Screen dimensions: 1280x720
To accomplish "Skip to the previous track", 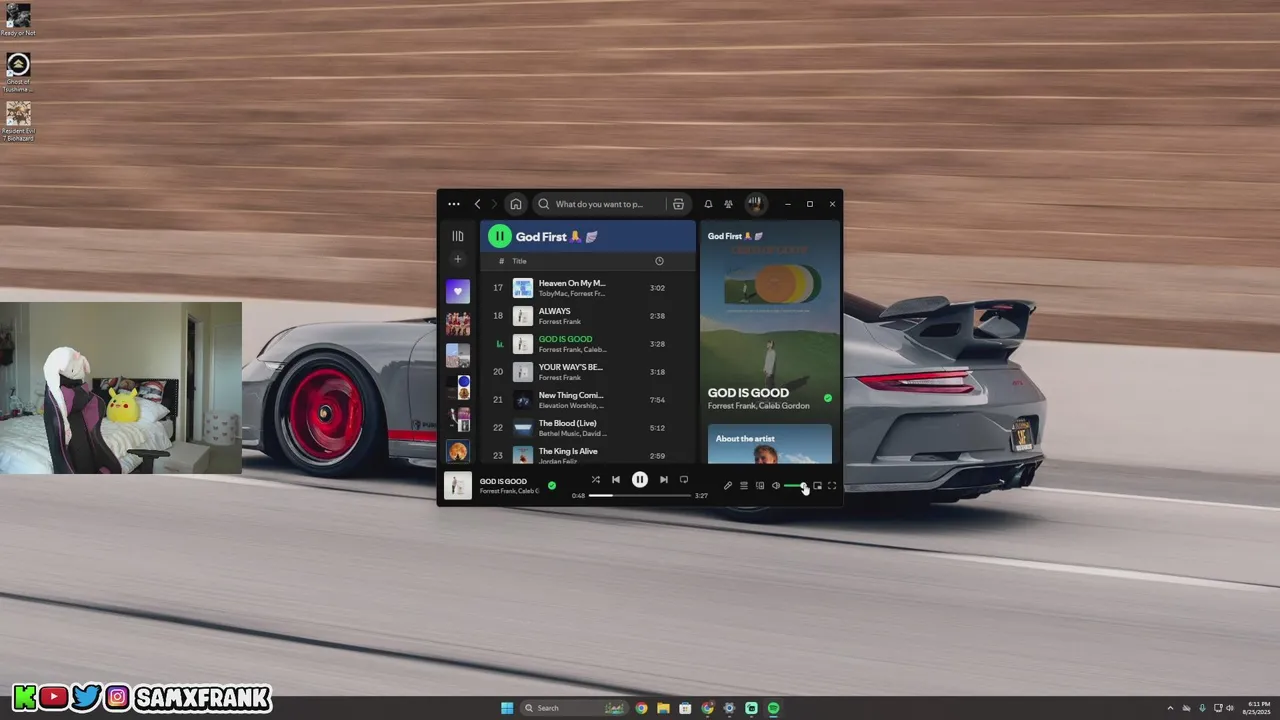I will [x=616, y=480].
